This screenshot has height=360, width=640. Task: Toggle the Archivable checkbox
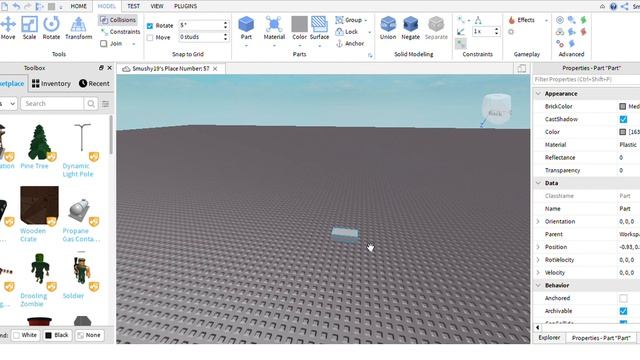623,311
